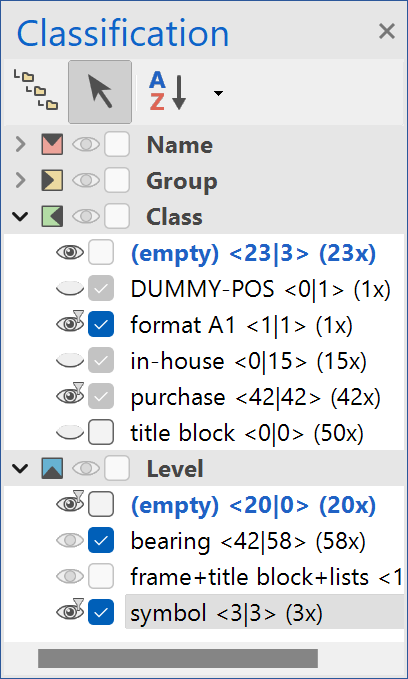This screenshot has height=679, width=408.
Task: Toggle visibility eye of Name category
Action: pos(85,145)
